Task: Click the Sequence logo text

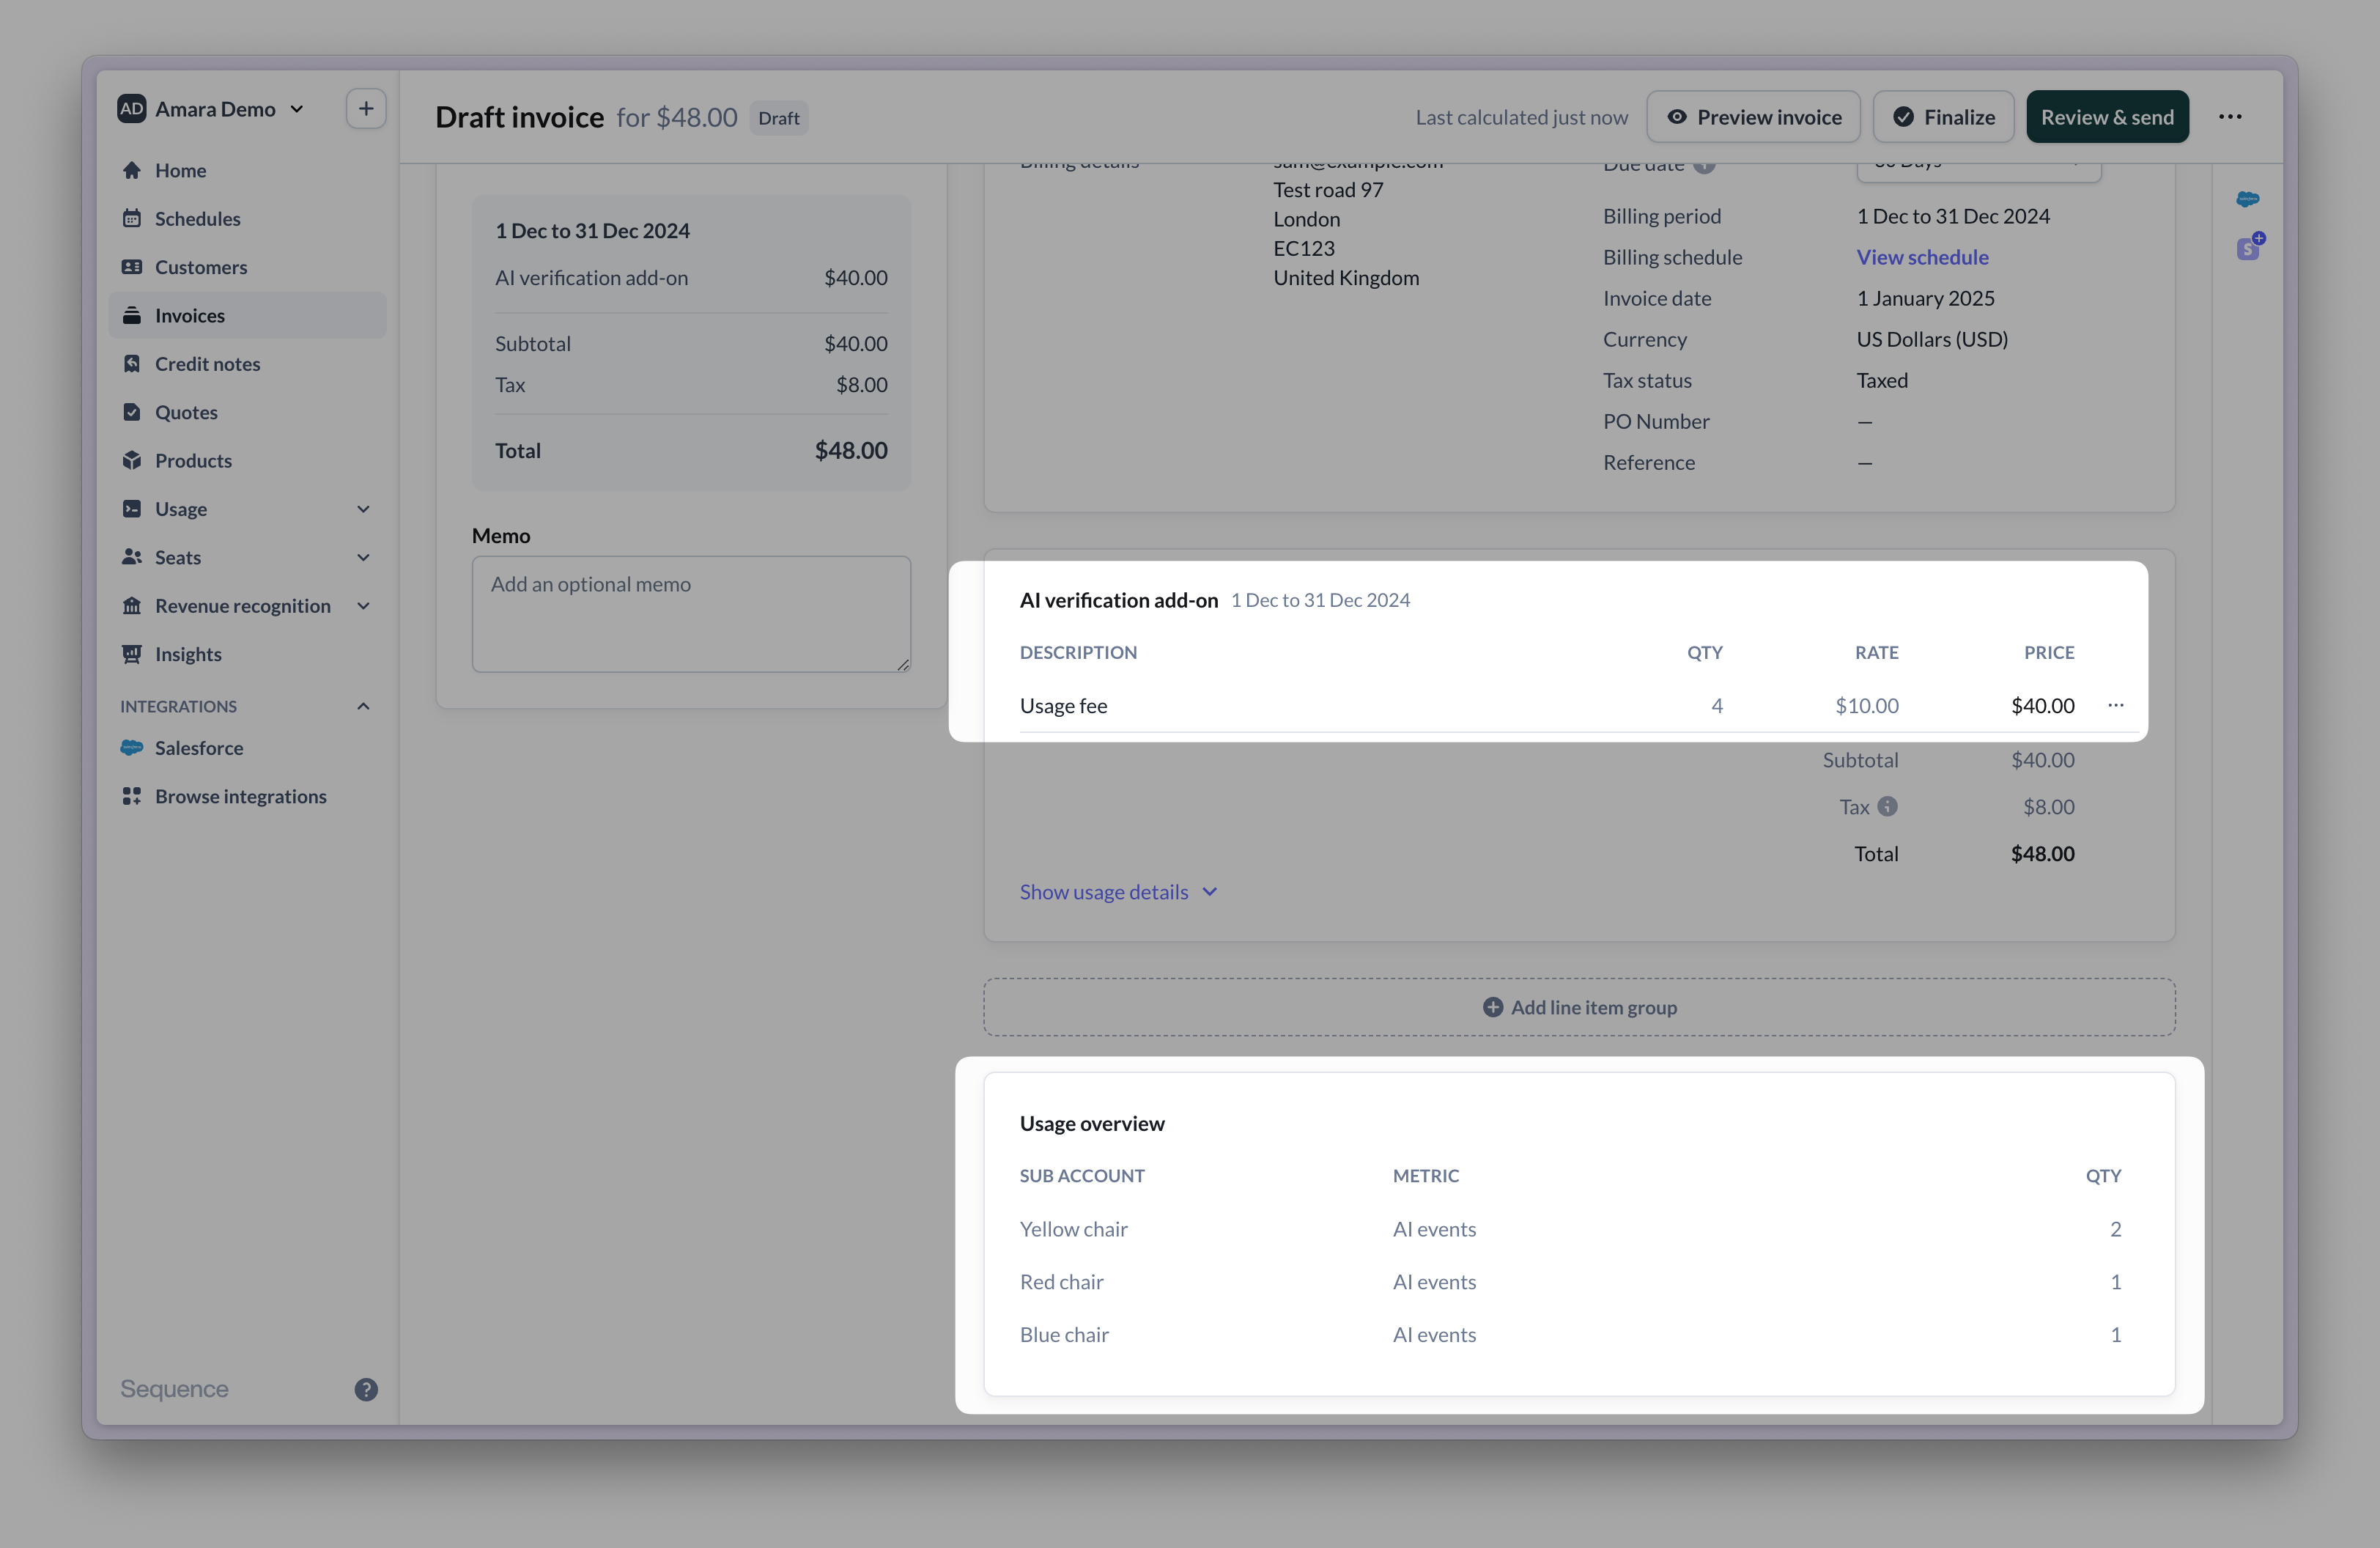Action: pyautogui.click(x=174, y=1389)
